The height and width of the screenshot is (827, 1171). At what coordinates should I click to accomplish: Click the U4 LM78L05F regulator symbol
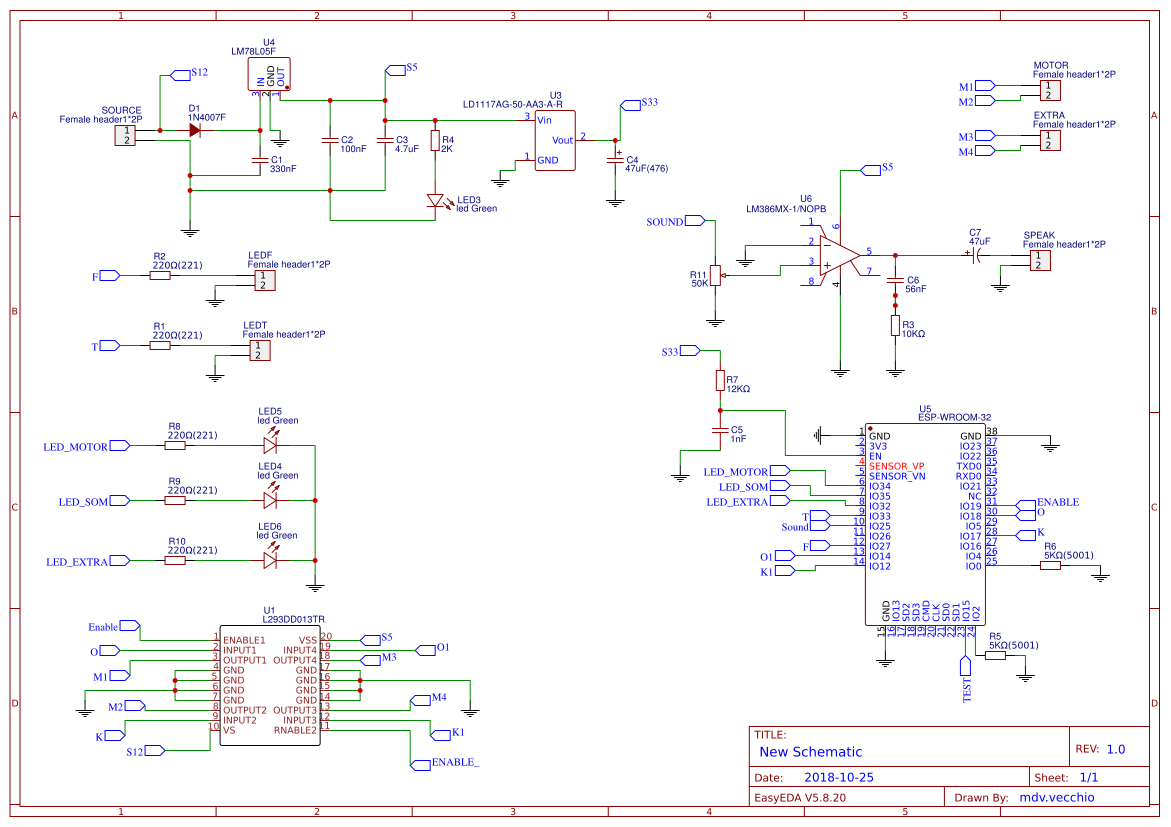coord(269,75)
